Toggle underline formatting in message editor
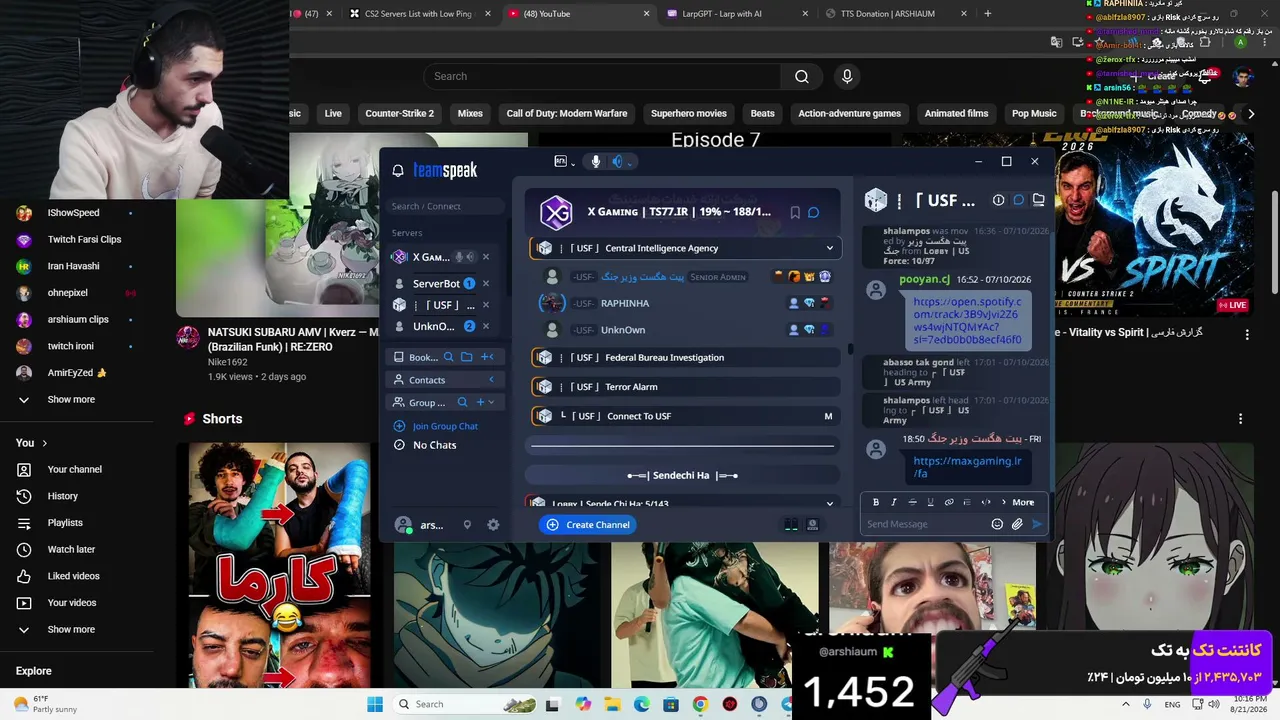Viewport: 1280px width, 720px height. point(930,502)
